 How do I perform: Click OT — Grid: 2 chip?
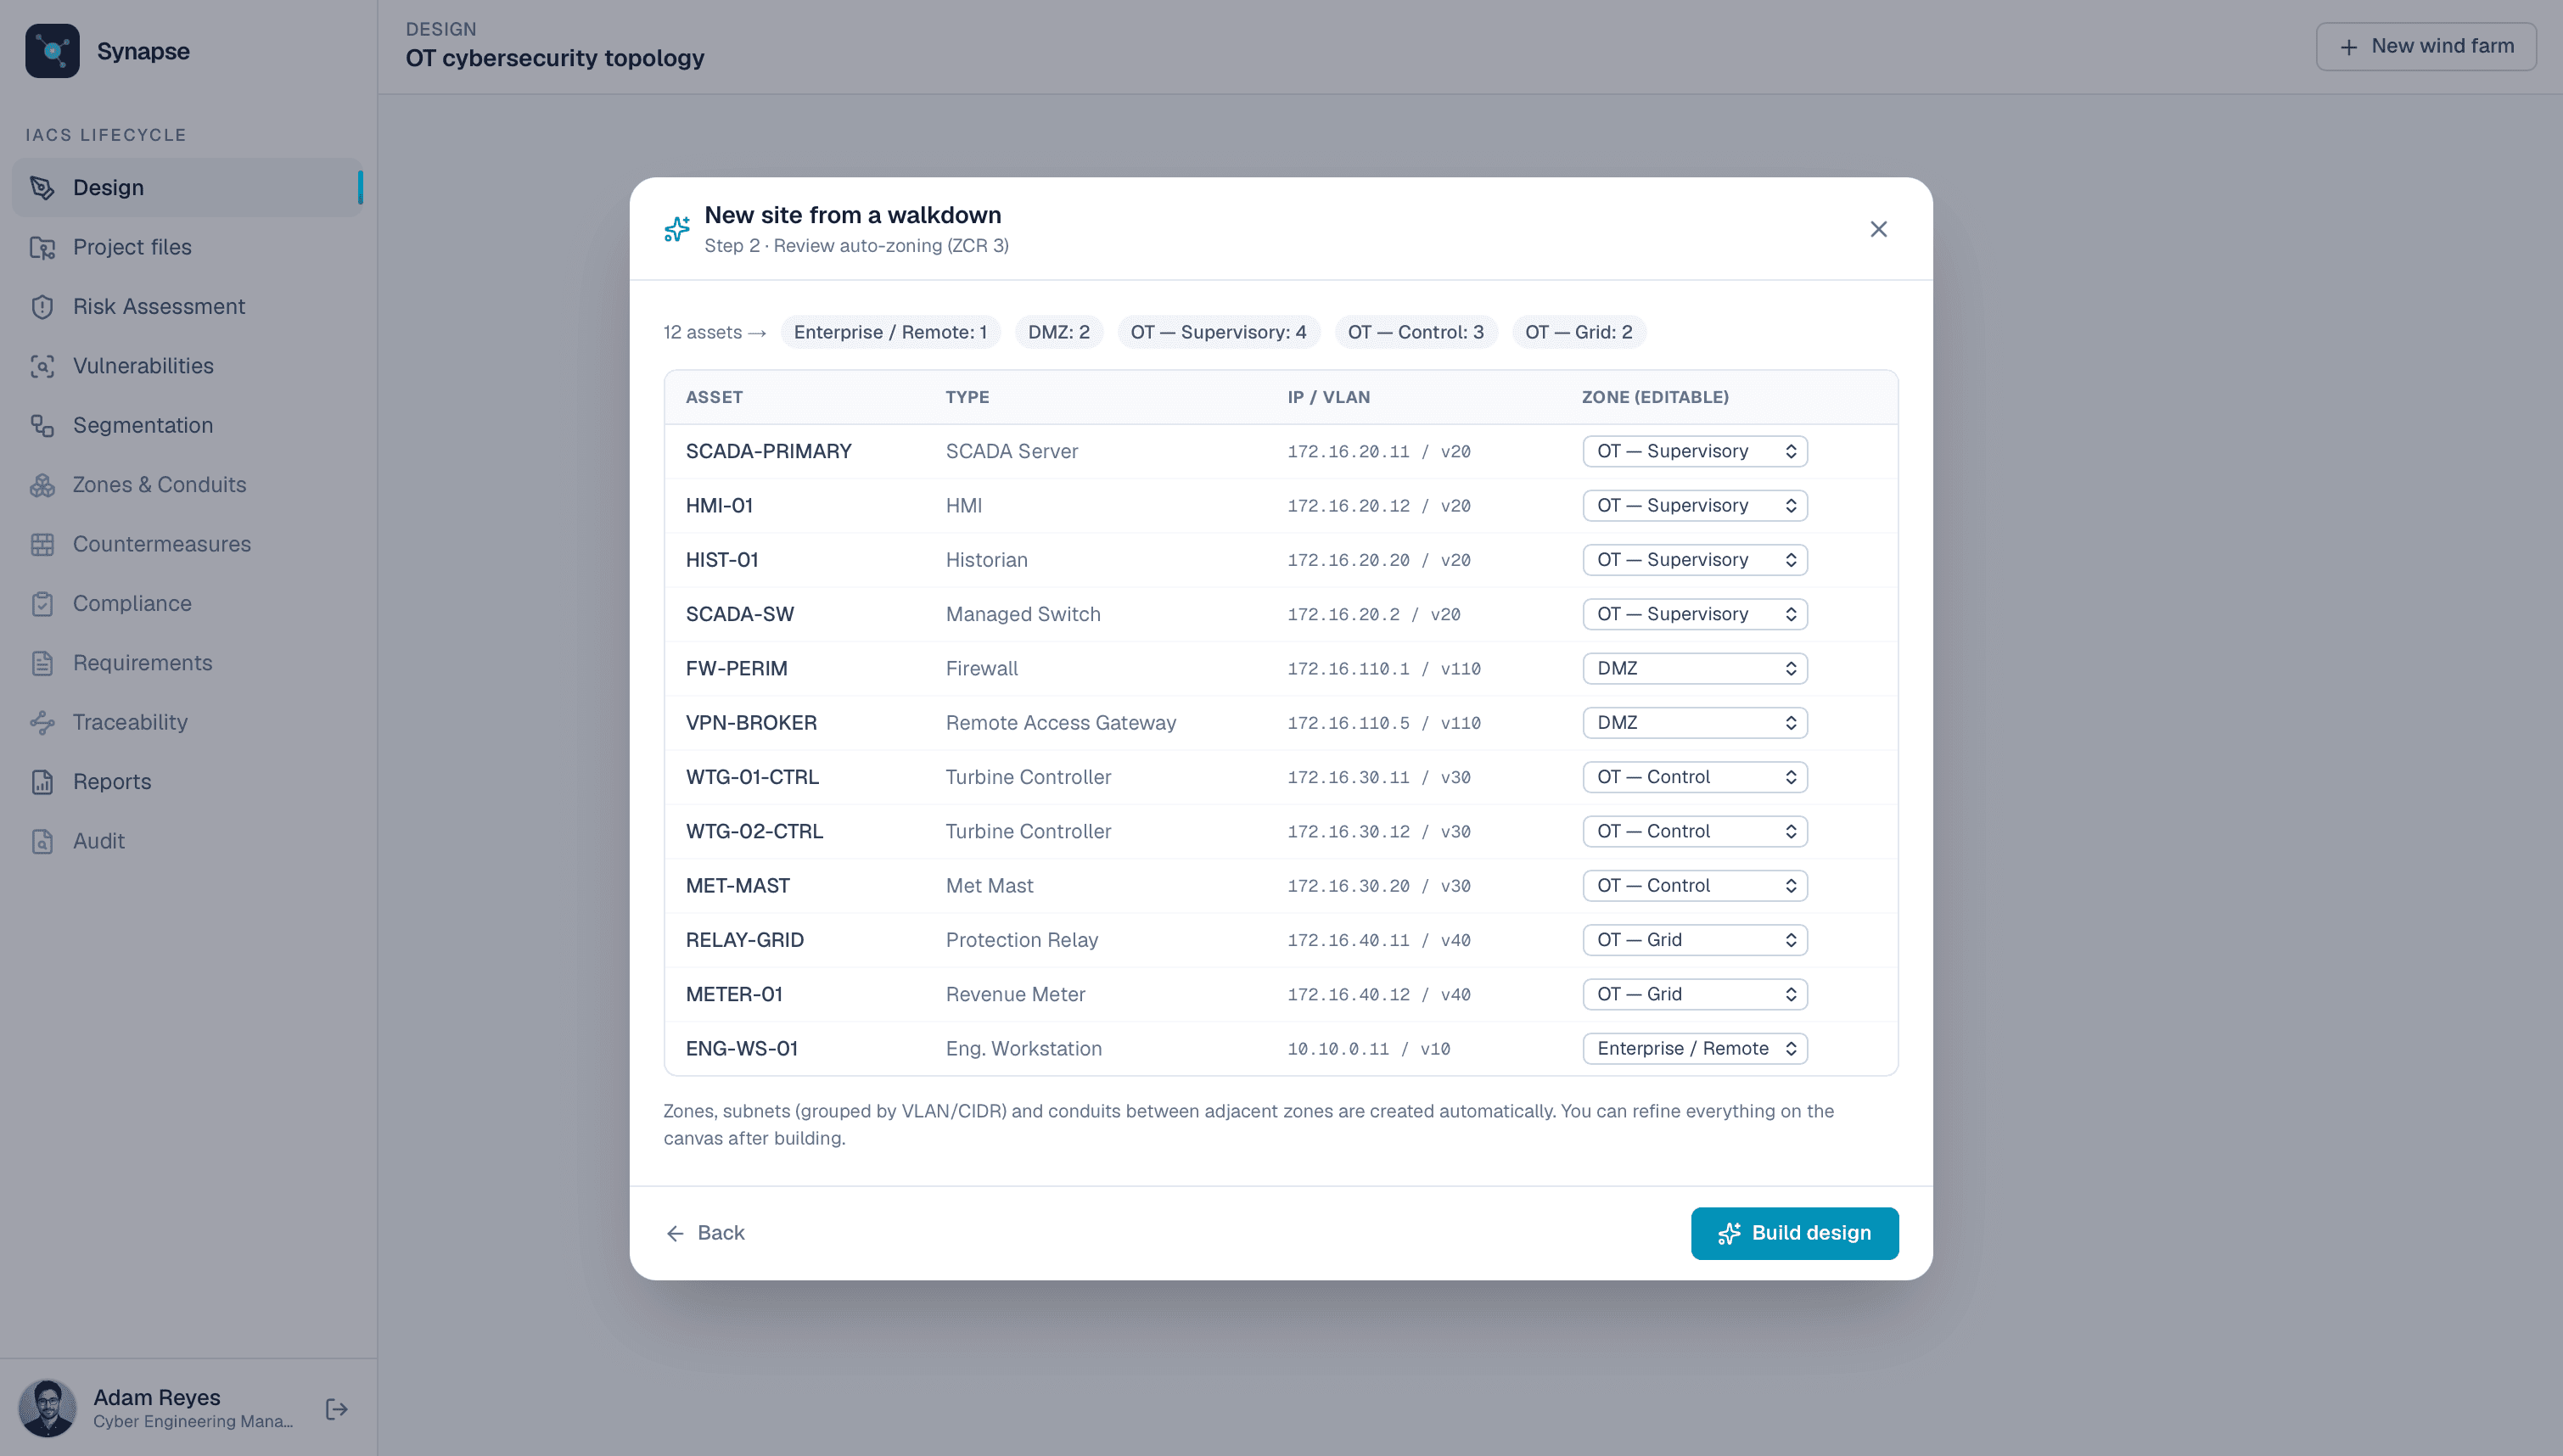pyautogui.click(x=1579, y=332)
